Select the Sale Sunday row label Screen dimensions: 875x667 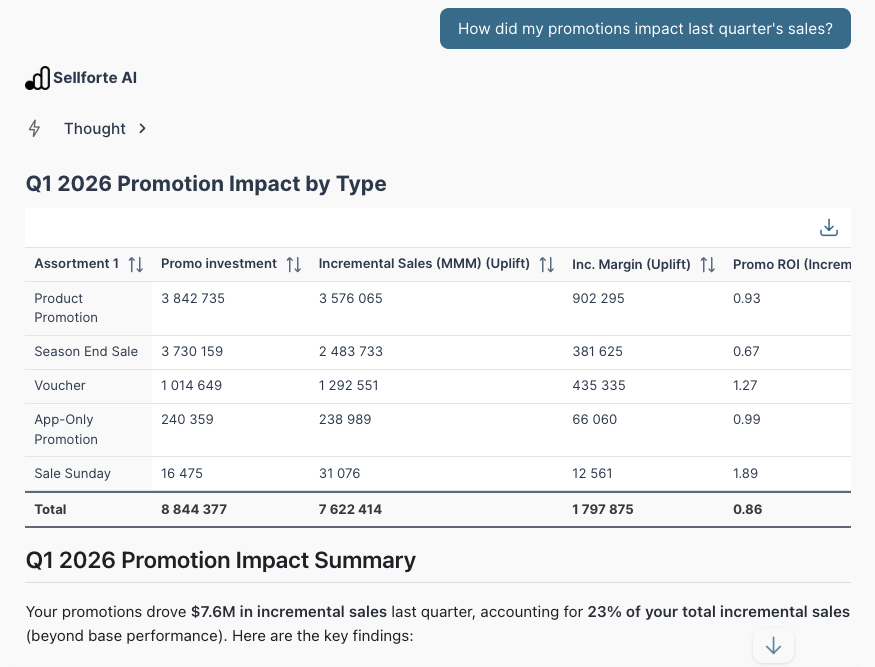point(73,473)
